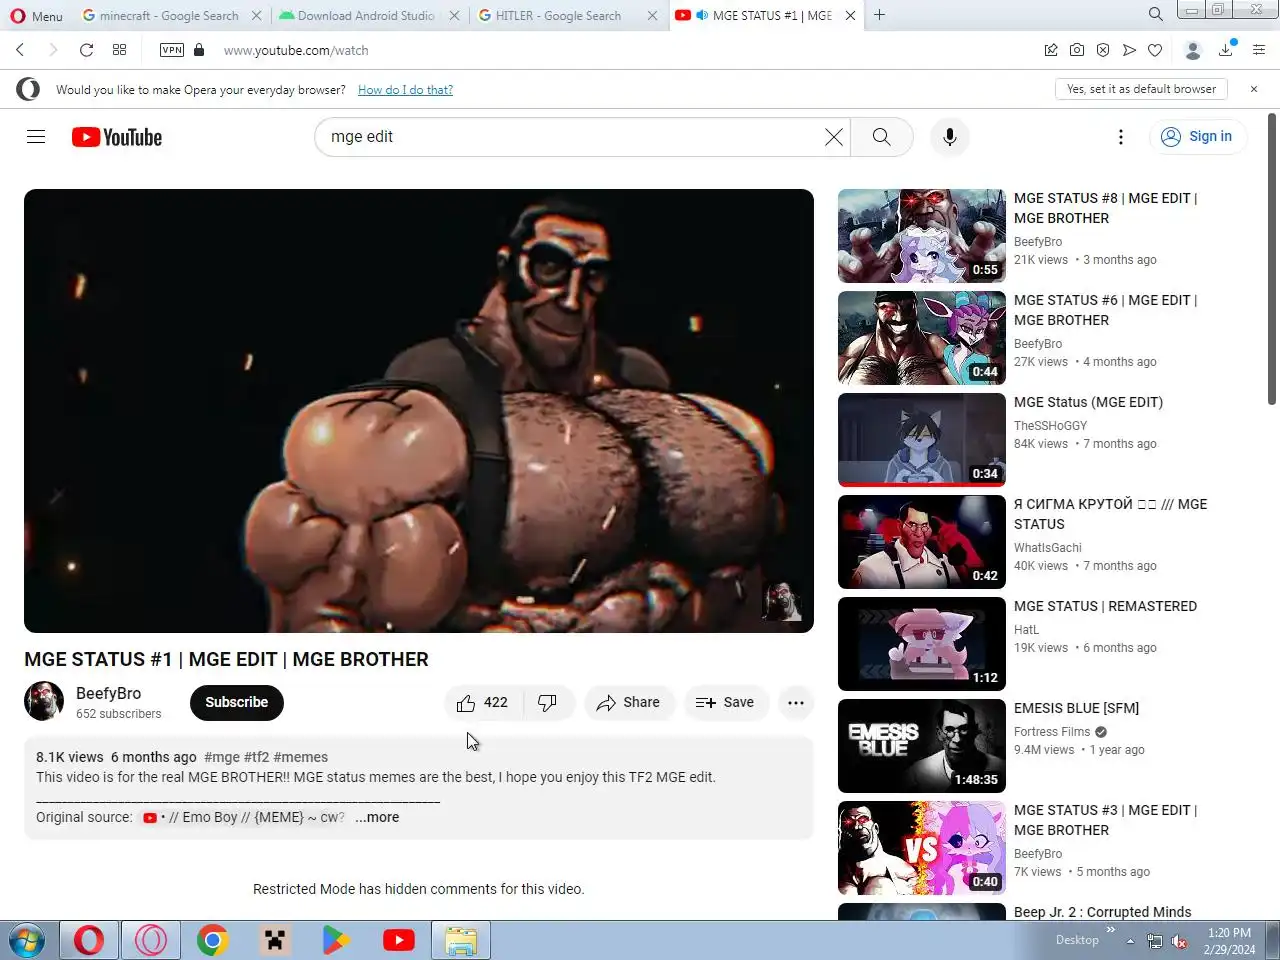Image resolution: width=1280 pixels, height=960 pixels.
Task: Open the Windows Start button
Action: point(27,941)
